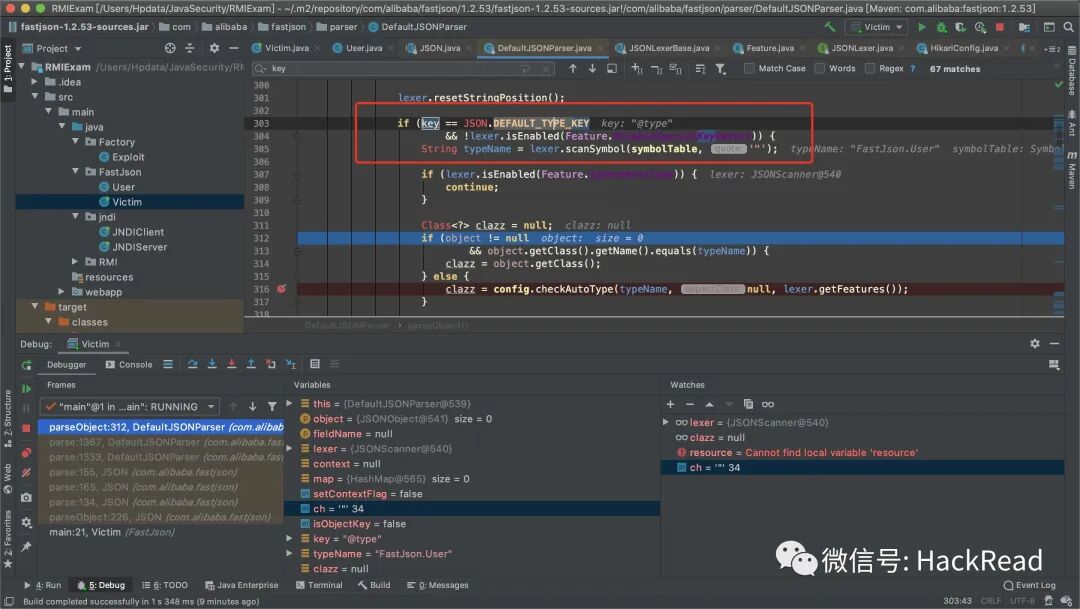The width and height of the screenshot is (1080, 609).
Task: Jump to next search occurrence arrow
Action: [x=592, y=68]
